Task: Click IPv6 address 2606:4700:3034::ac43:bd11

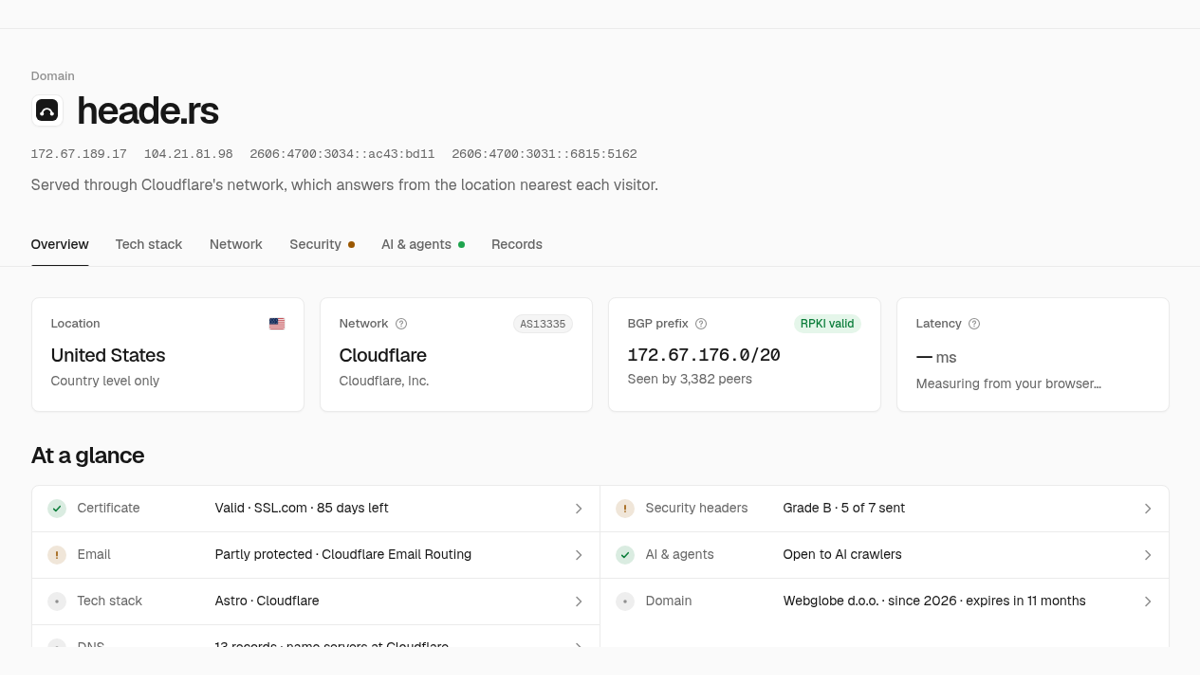Action: point(342,154)
